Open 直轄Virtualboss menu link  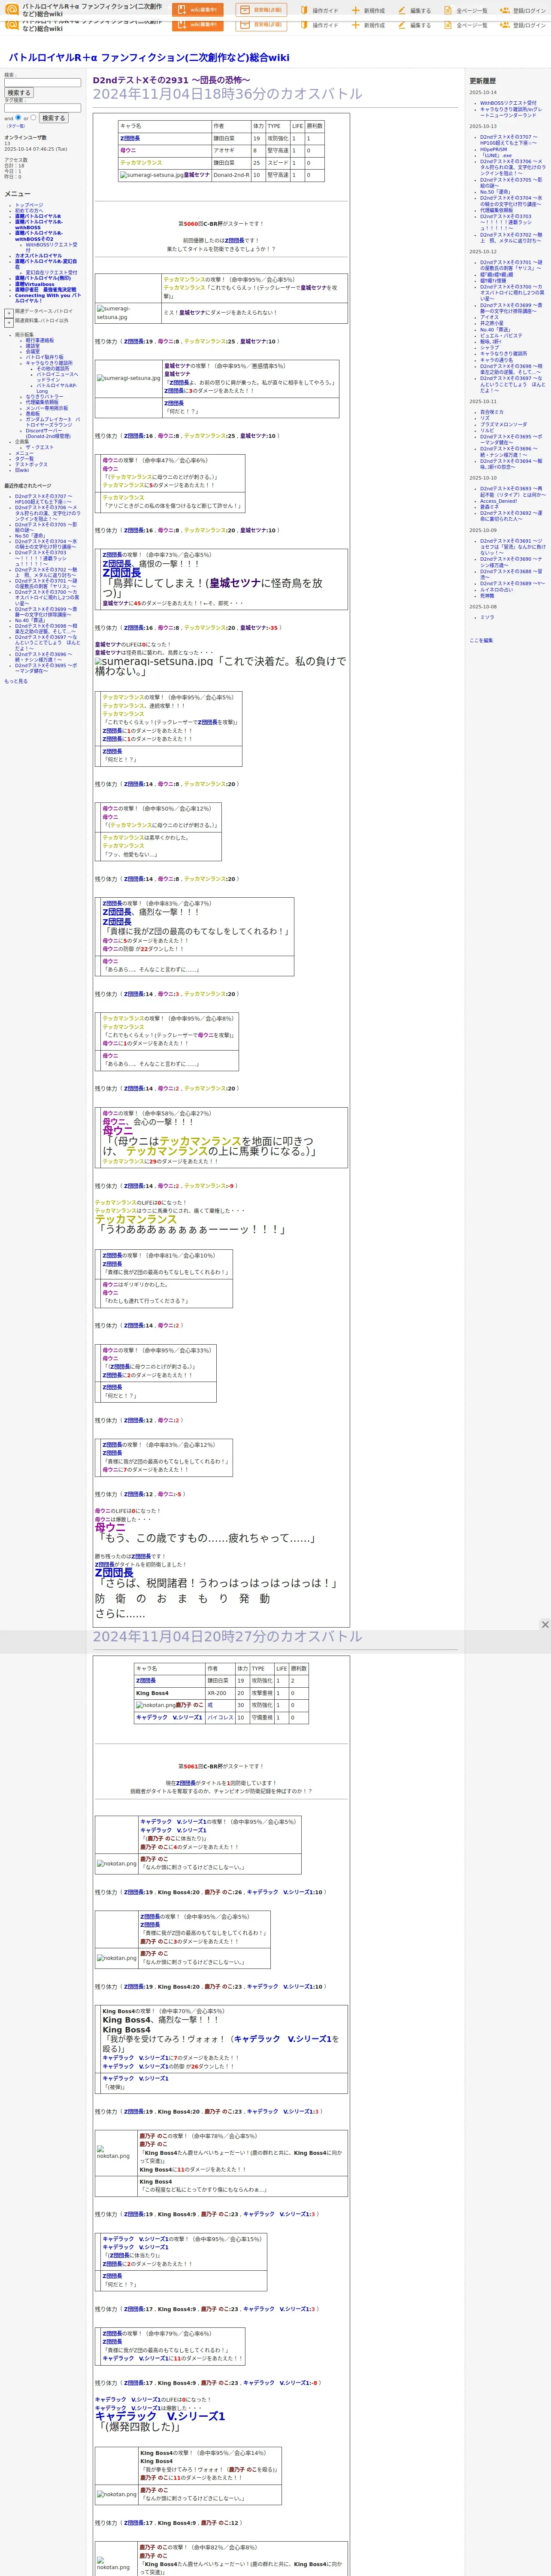(35, 284)
